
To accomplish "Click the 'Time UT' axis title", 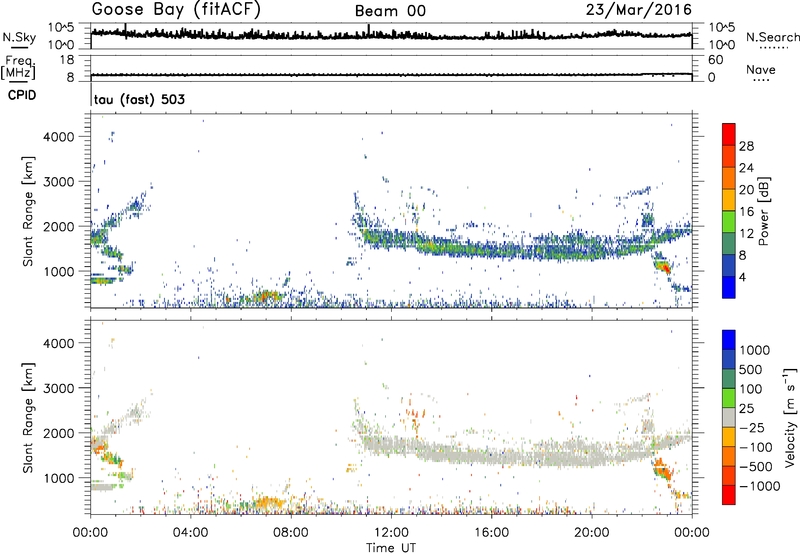I will tap(391, 548).
